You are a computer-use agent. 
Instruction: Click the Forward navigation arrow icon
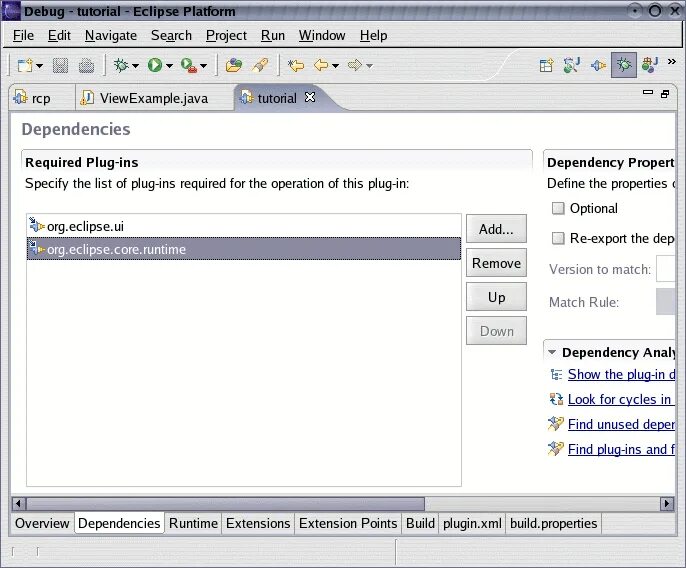(355, 66)
